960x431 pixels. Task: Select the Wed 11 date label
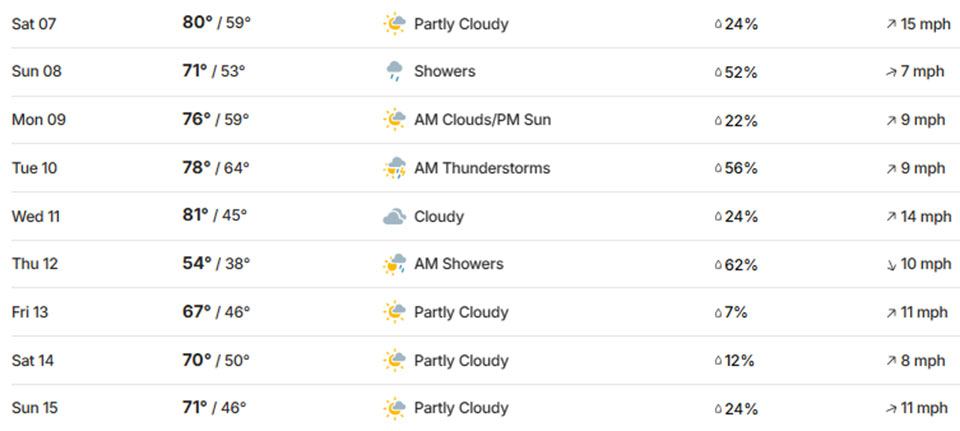click(34, 217)
